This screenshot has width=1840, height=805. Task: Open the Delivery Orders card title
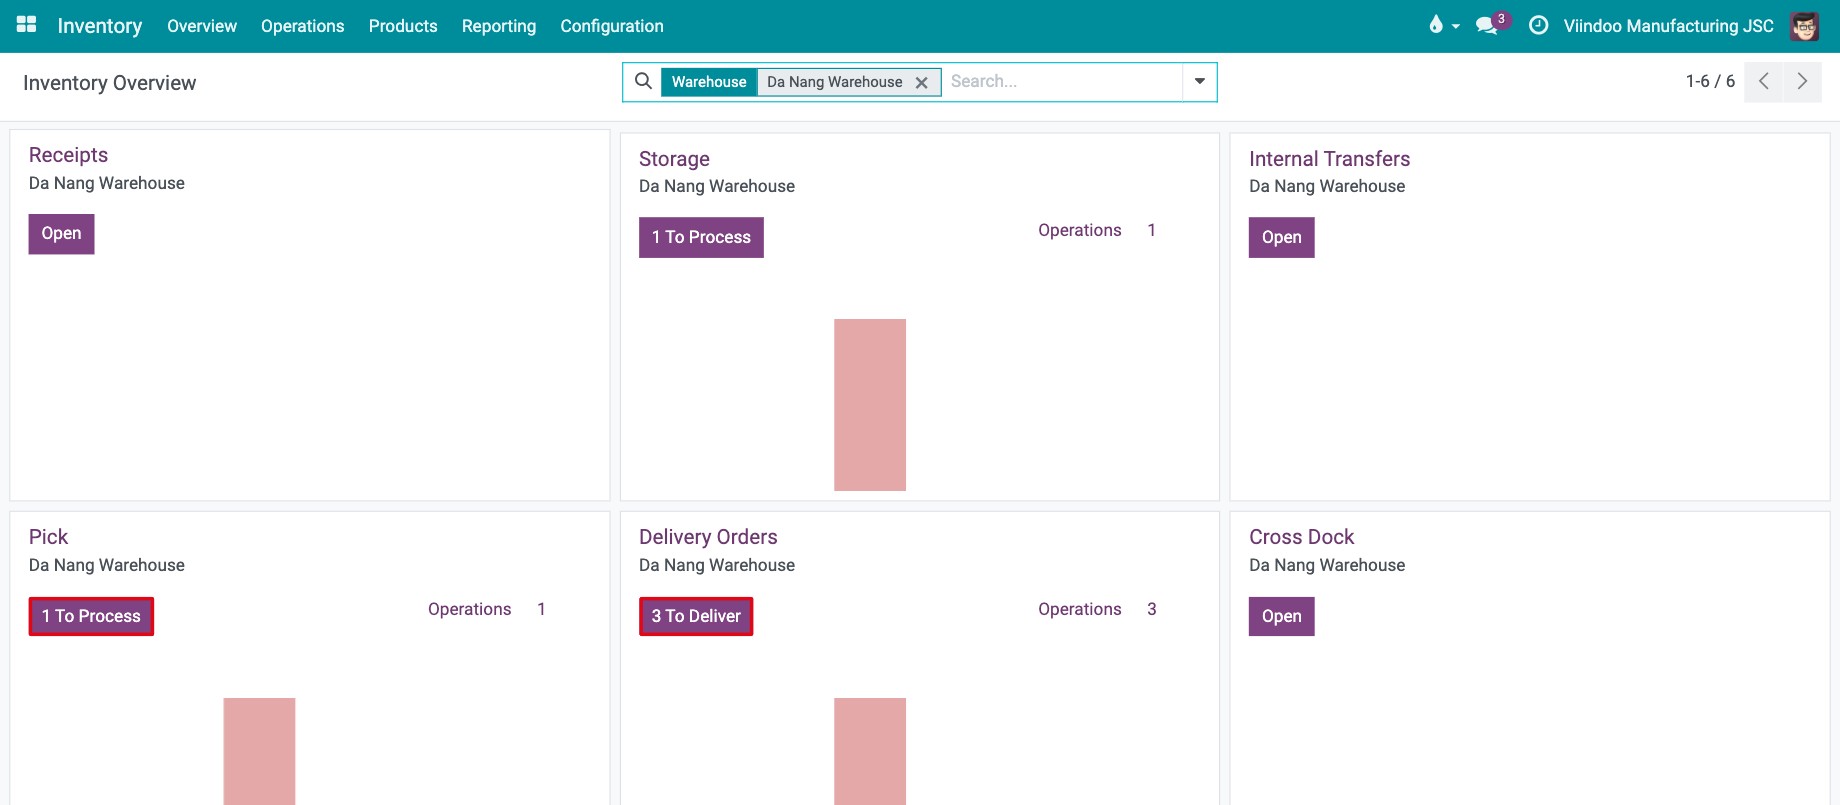point(708,537)
